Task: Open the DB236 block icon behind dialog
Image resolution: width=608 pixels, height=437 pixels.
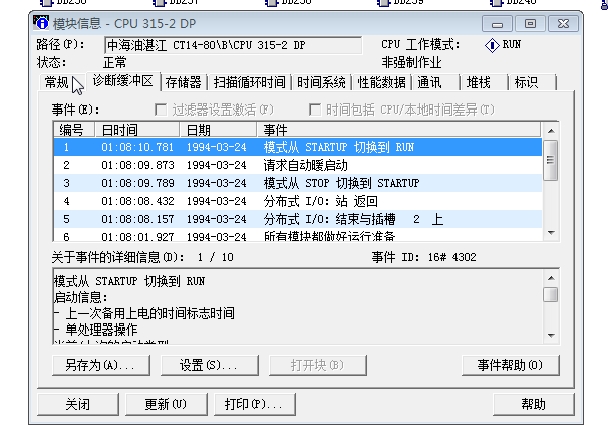Action: pyautogui.click(x=47, y=3)
